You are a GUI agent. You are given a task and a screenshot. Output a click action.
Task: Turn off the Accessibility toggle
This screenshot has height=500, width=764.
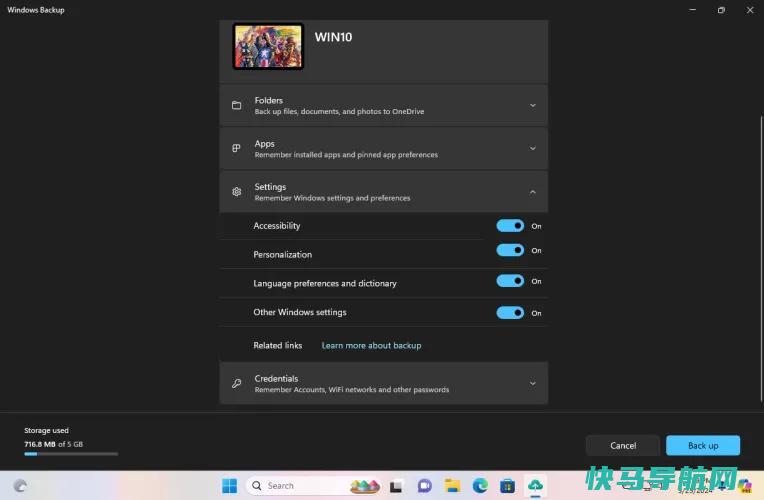[x=510, y=226]
